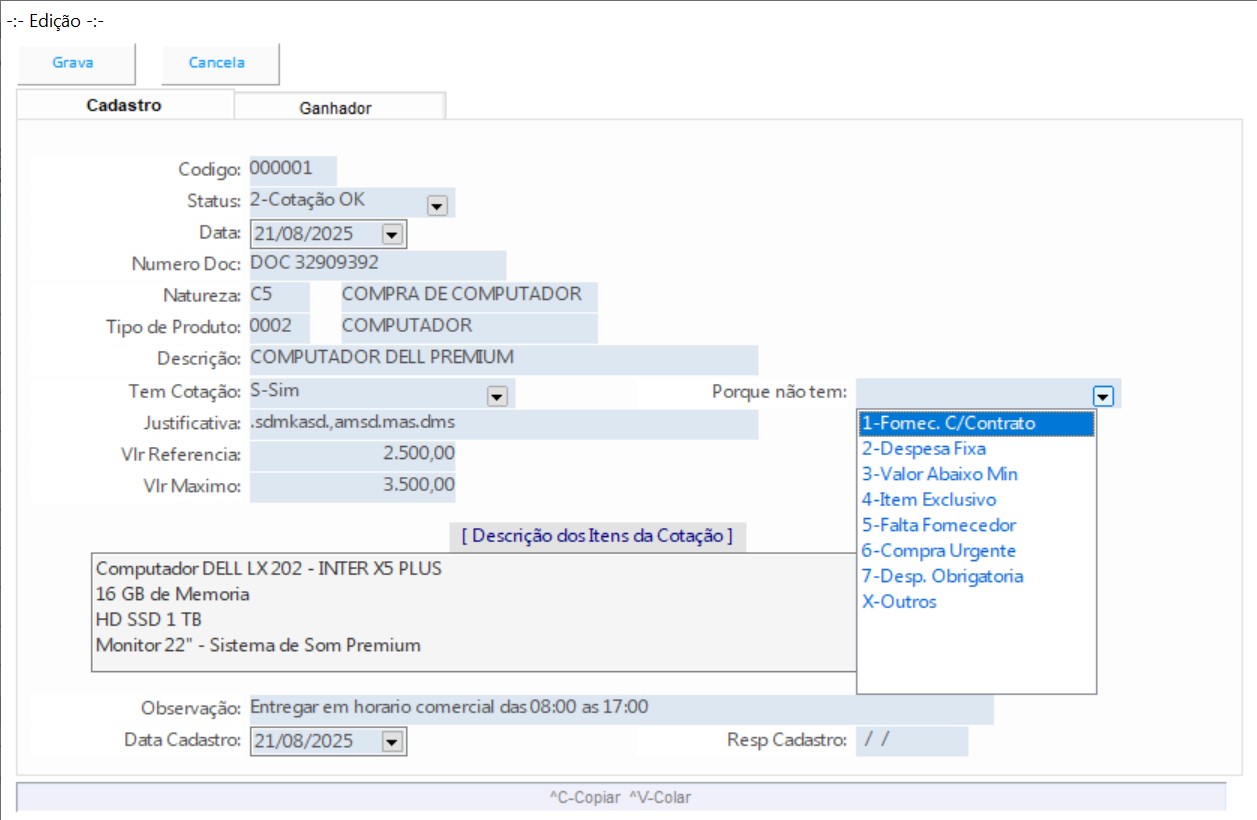Click inside the Observação field
This screenshot has height=820, width=1257.
click(620, 709)
